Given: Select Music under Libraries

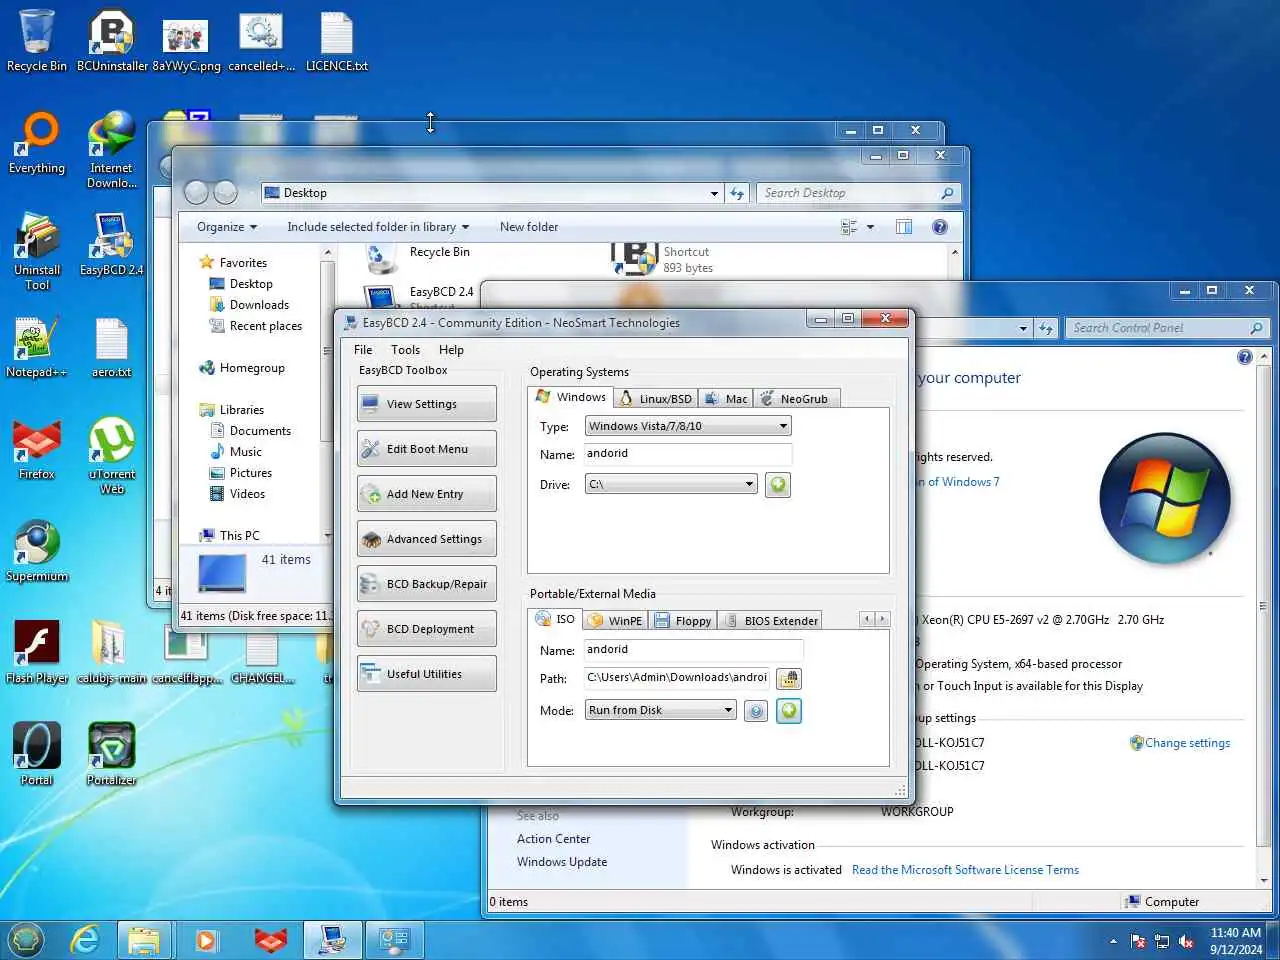Looking at the screenshot, I should click(245, 452).
